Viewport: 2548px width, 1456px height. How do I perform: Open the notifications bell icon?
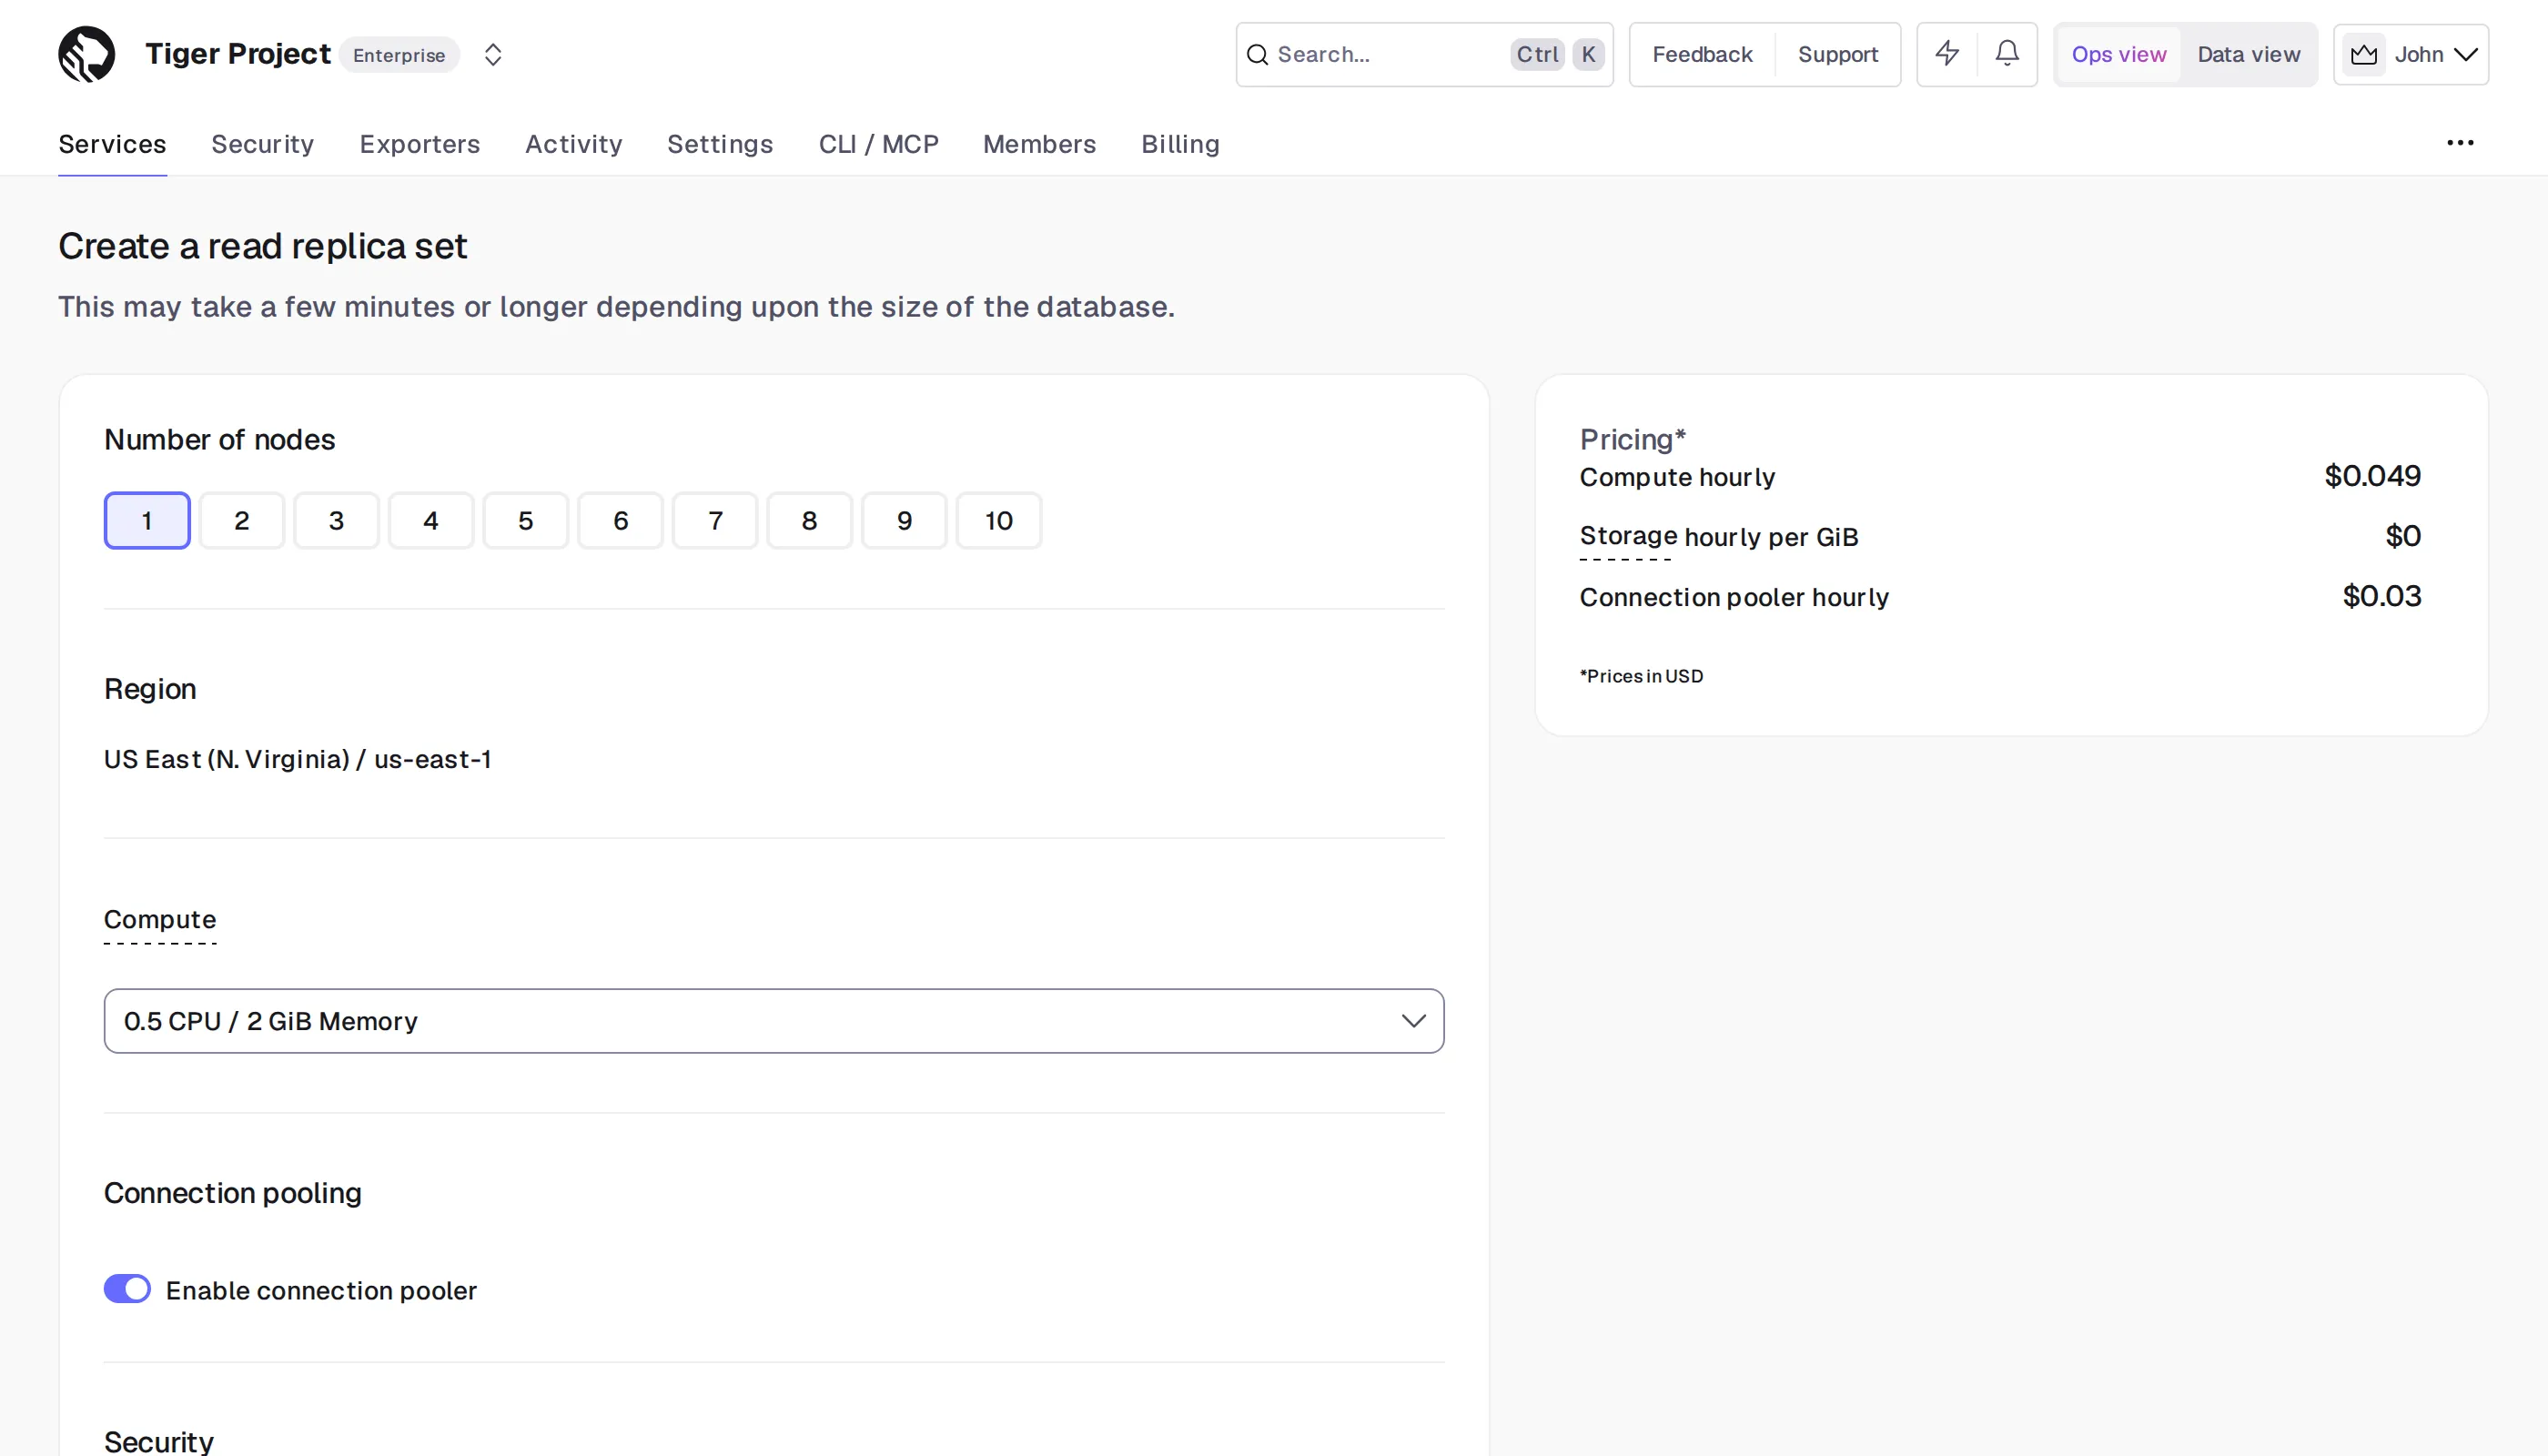coord(2007,54)
